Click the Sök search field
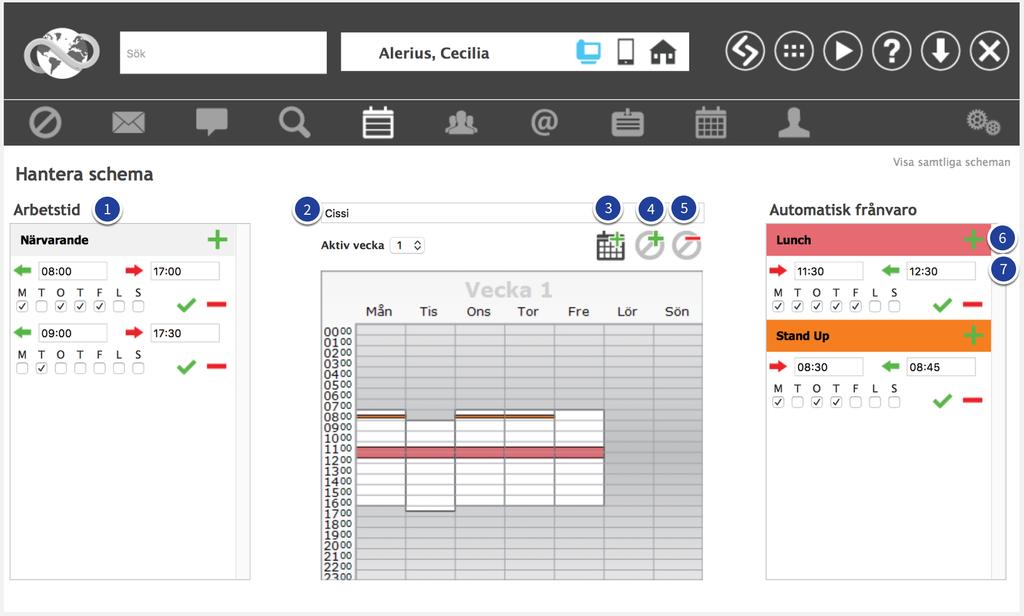This screenshot has width=1024, height=616. (223, 53)
